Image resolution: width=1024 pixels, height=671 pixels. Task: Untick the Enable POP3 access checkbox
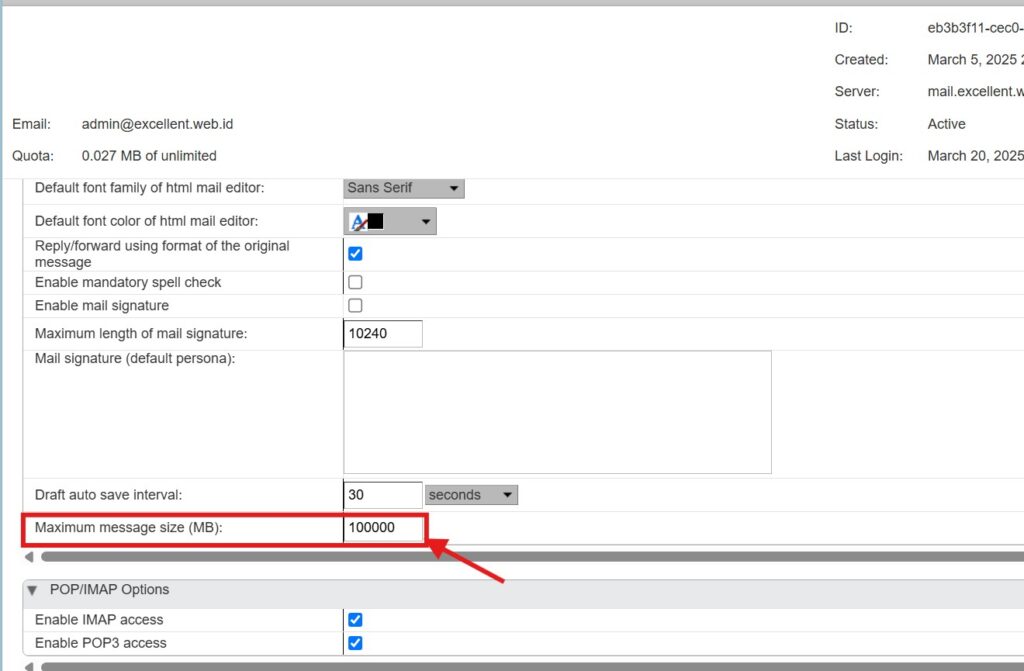[x=355, y=643]
